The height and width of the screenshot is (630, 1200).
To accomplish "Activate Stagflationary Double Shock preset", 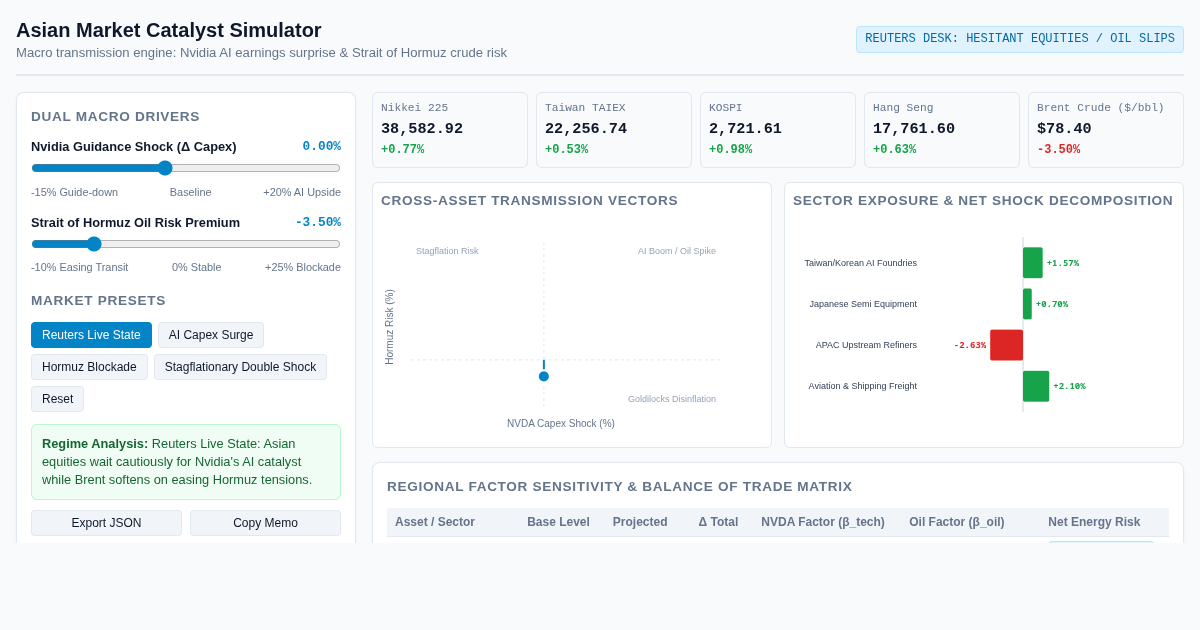I will point(240,367).
